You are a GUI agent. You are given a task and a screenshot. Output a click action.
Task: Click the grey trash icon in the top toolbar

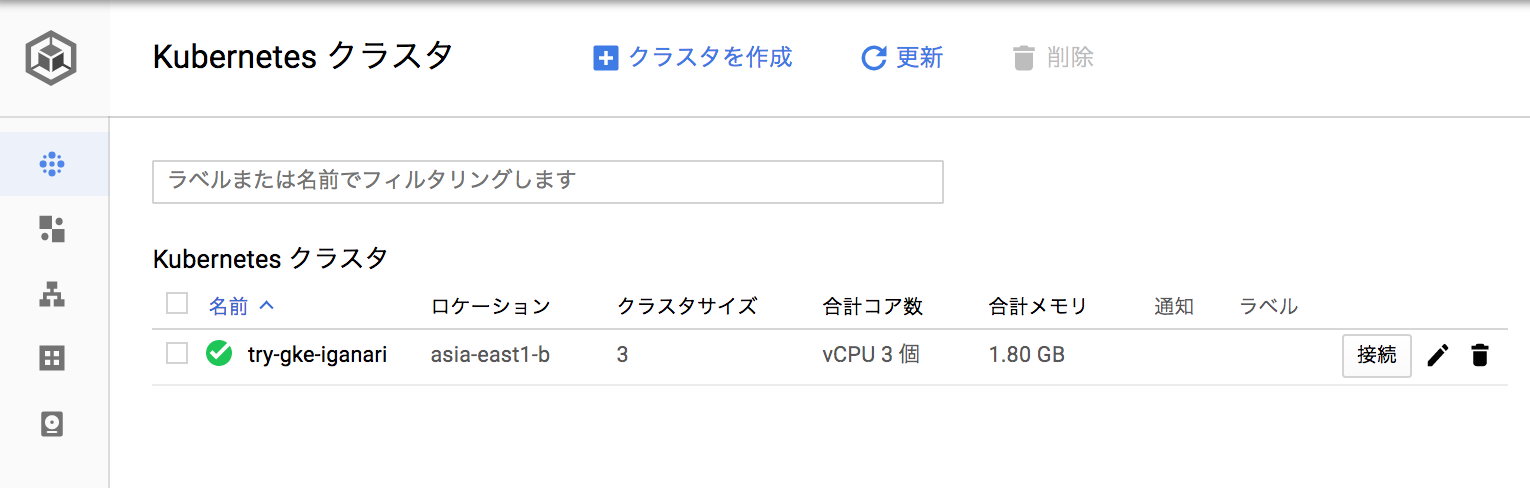pos(1024,58)
